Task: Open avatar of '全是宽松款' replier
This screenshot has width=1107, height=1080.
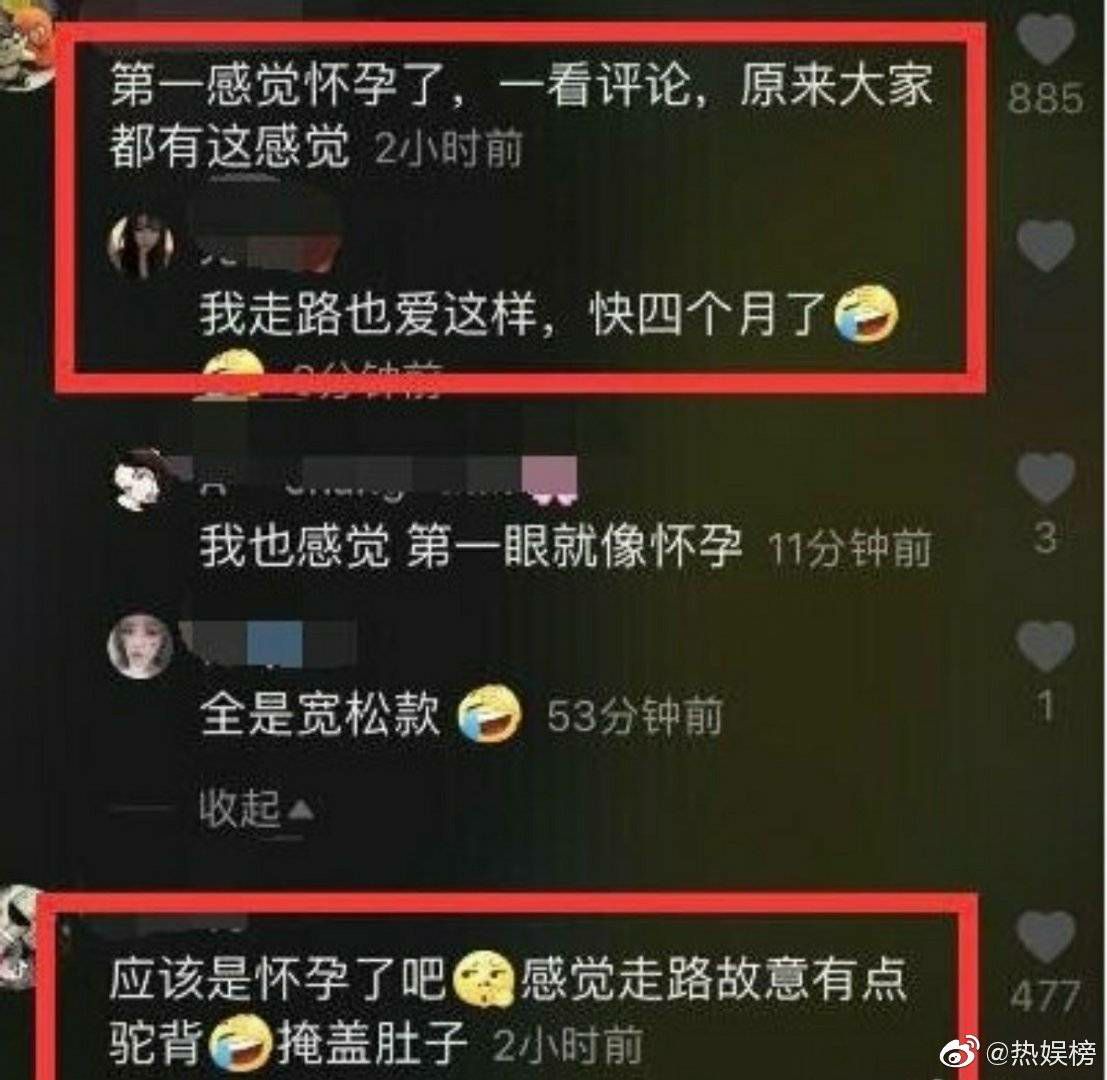Action: point(140,646)
